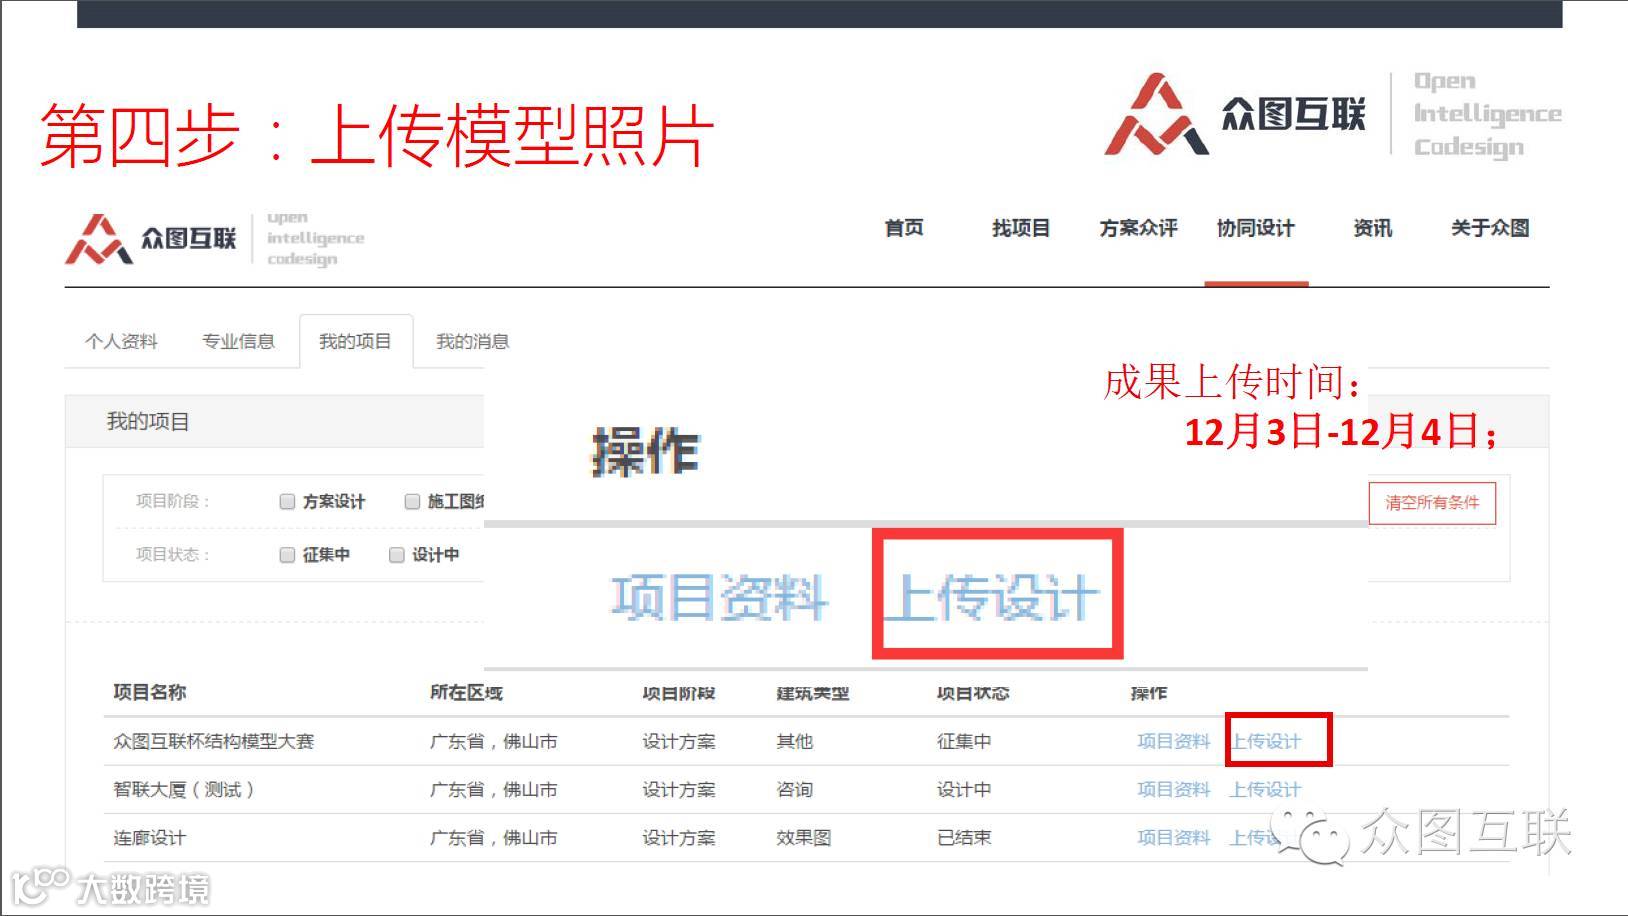Click the 已结束 status cell
This screenshot has height=916, width=1628.
click(x=964, y=838)
